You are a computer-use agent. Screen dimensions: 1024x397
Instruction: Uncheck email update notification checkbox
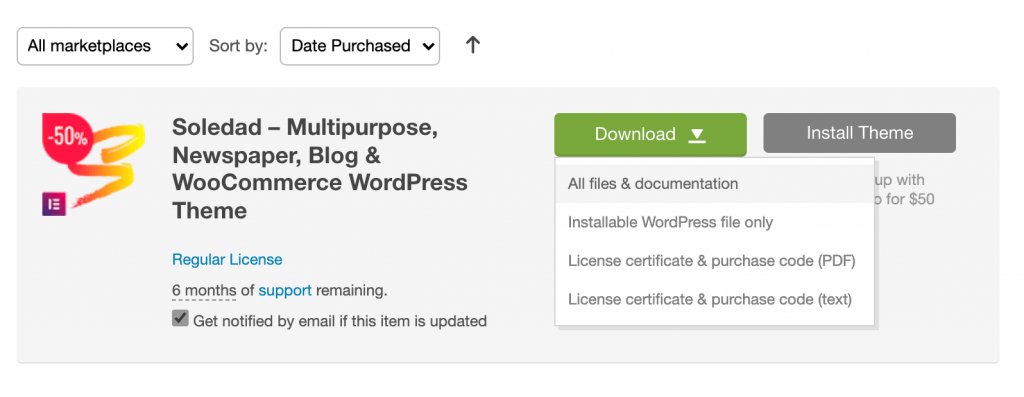[180, 319]
